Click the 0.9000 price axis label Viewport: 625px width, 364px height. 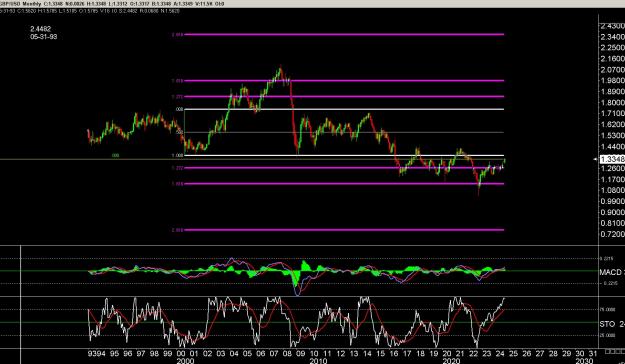(613, 212)
